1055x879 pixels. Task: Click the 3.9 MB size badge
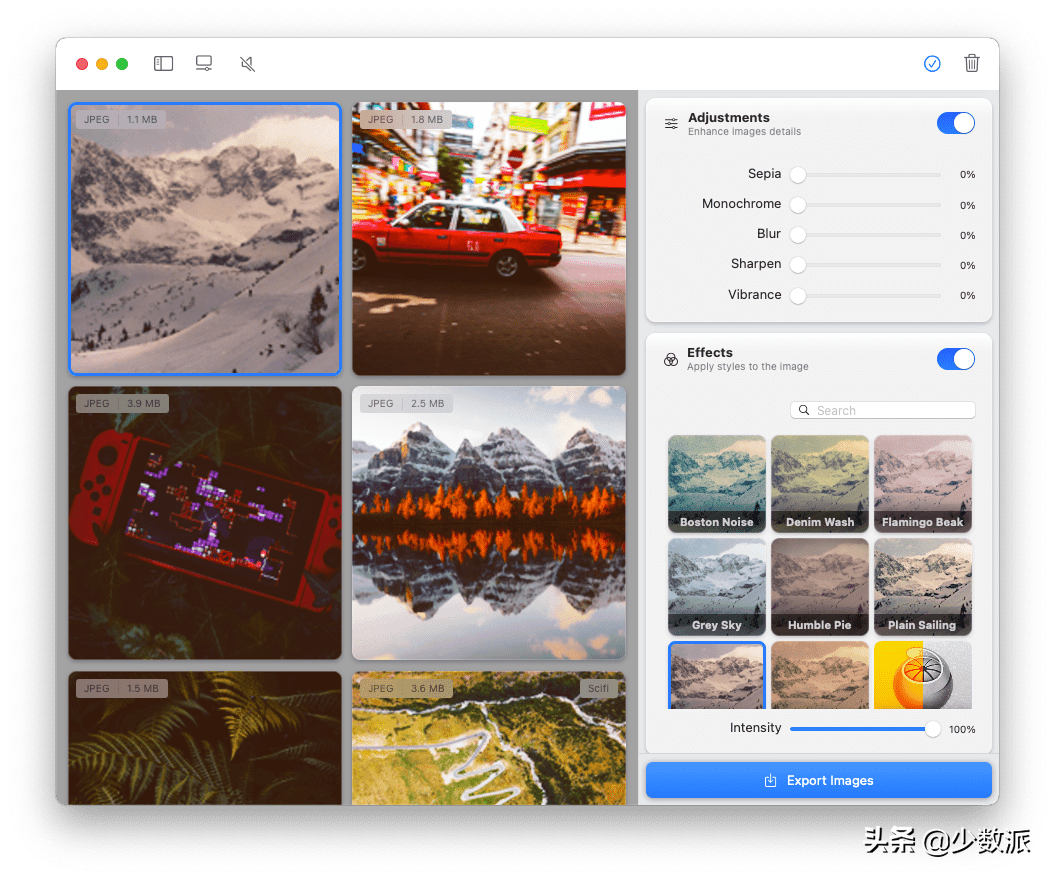[x=144, y=404]
